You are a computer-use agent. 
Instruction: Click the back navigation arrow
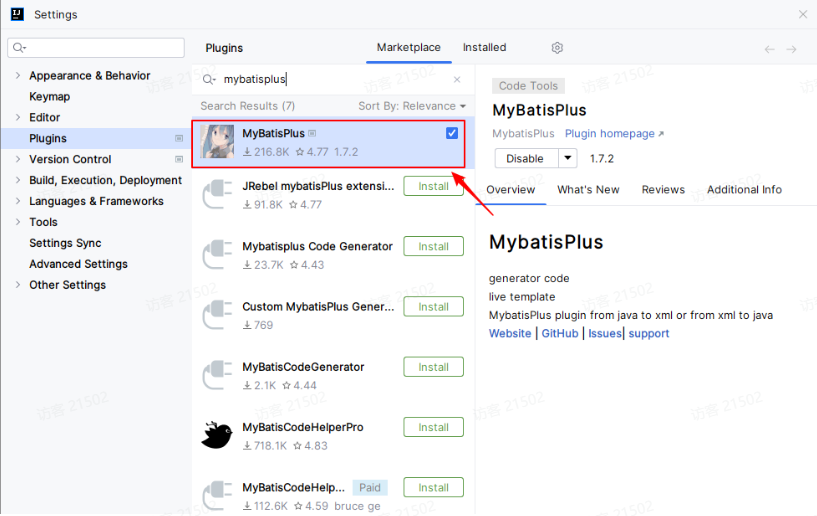pyautogui.click(x=770, y=50)
